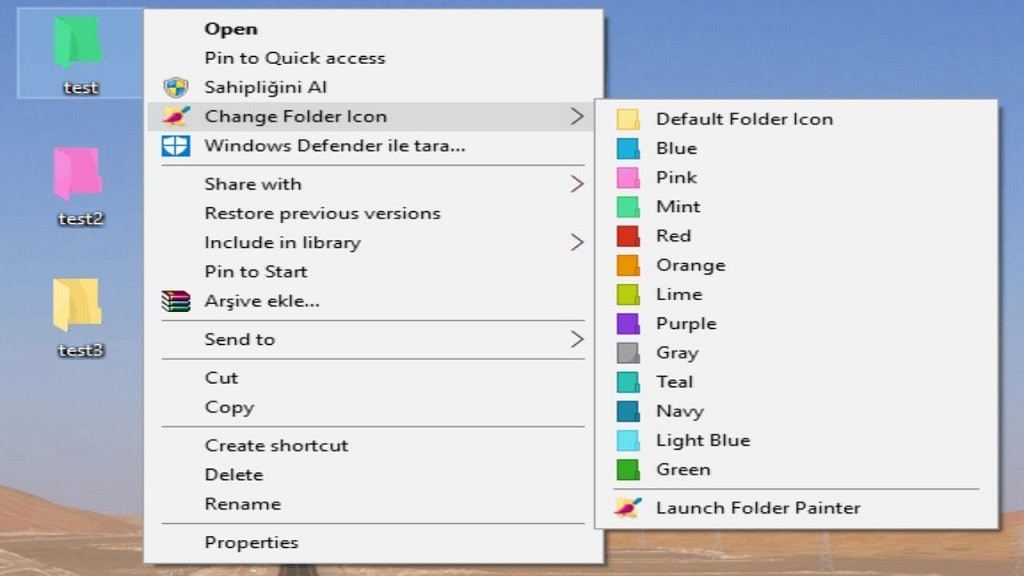This screenshot has width=1024, height=576.
Task: Click the Launch Folder Painter icon
Action: (x=628, y=508)
